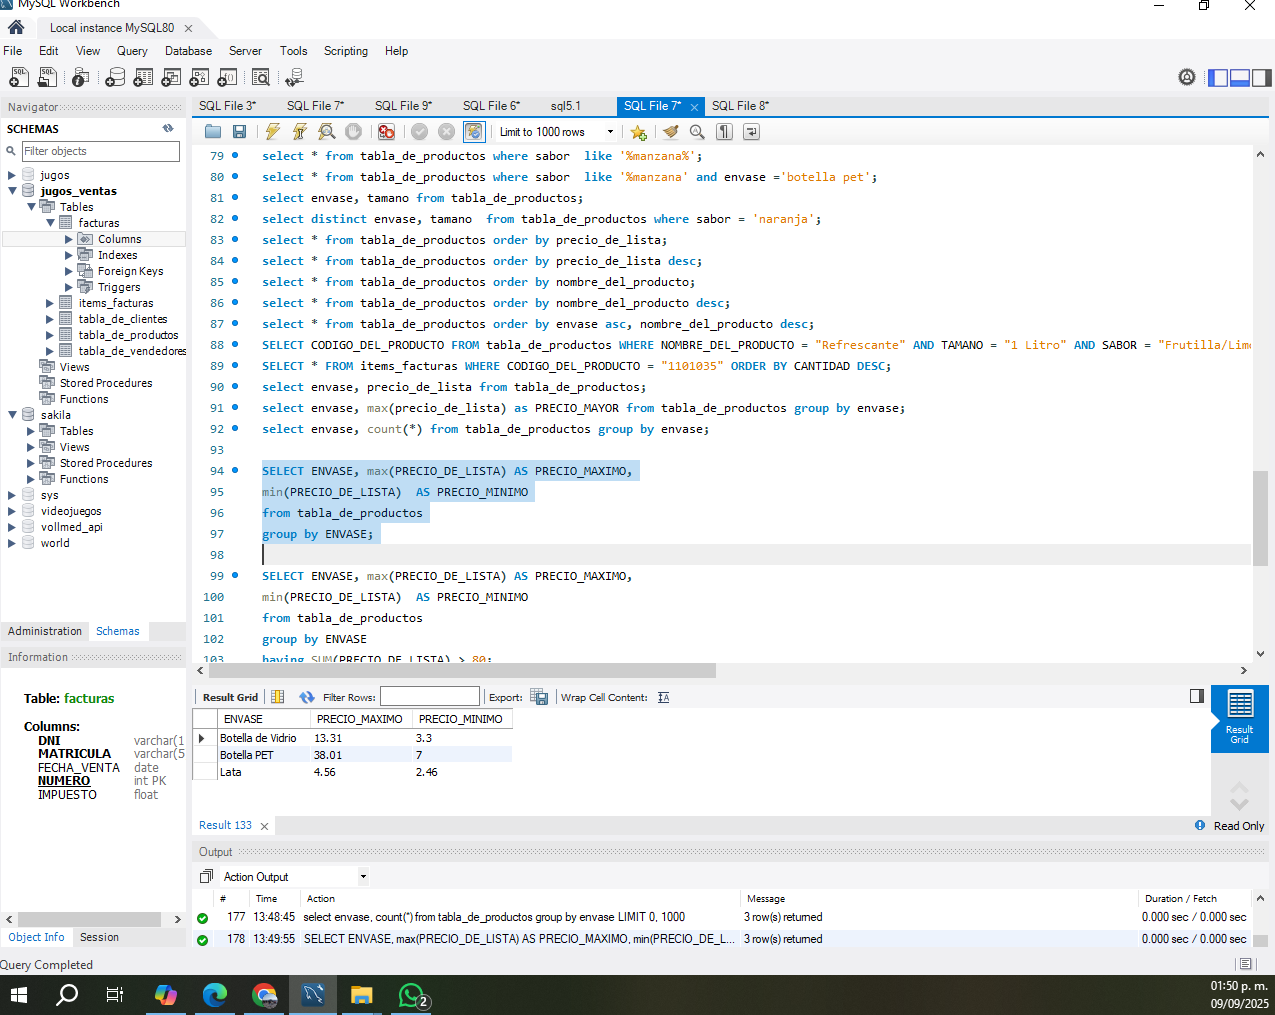Image resolution: width=1275 pixels, height=1015 pixels.
Task: Create a new SQL tab icon
Action: (x=18, y=77)
